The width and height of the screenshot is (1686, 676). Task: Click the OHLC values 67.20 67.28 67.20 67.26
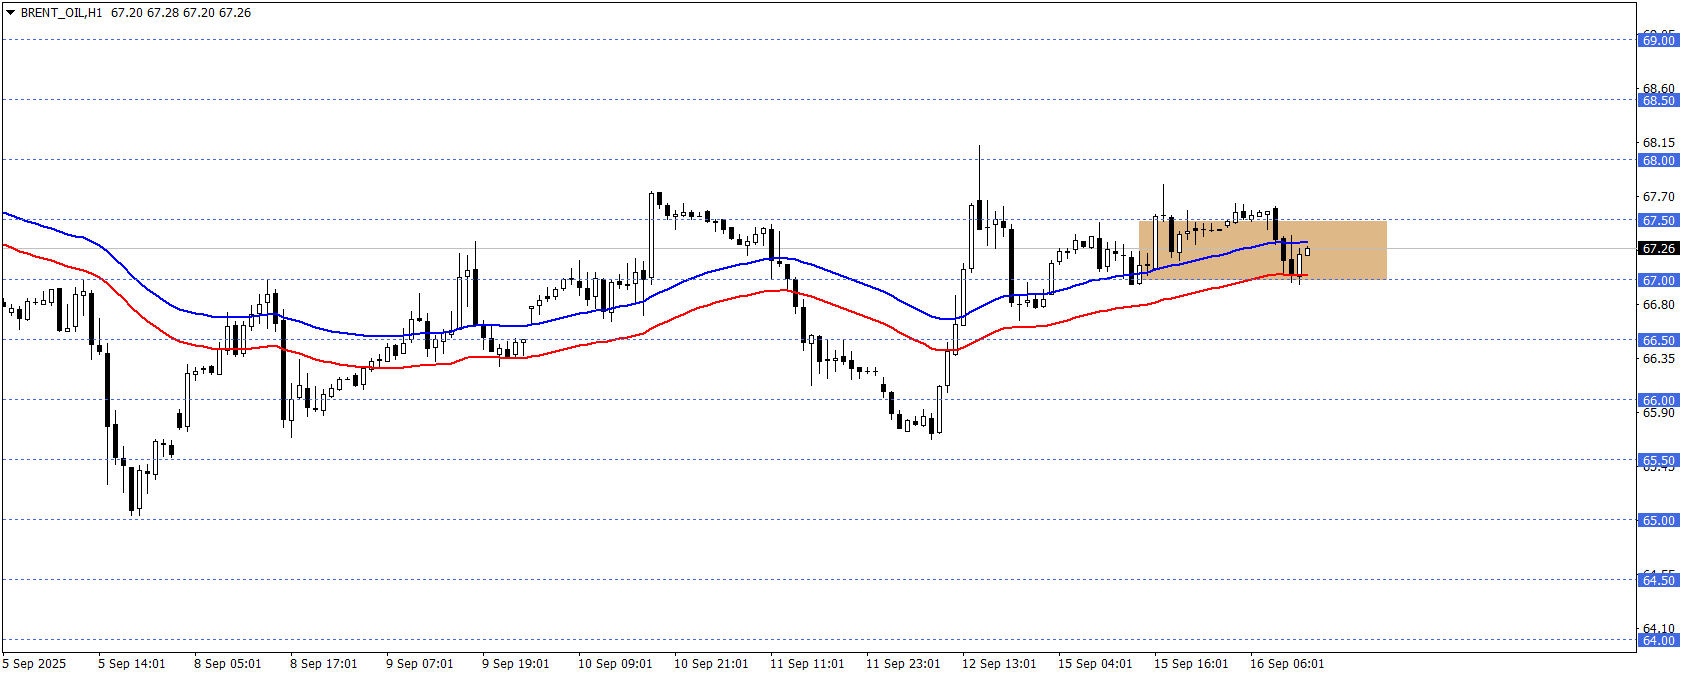(181, 13)
